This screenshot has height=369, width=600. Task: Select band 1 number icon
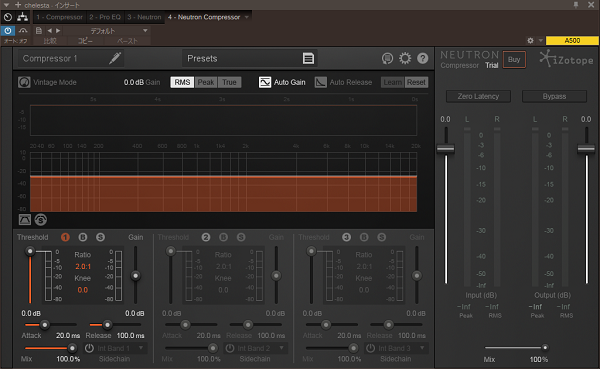pos(65,237)
